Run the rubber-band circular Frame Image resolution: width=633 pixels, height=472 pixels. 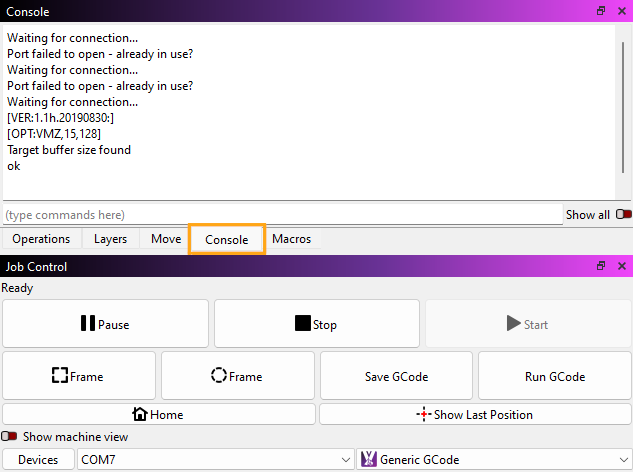pyautogui.click(x=237, y=376)
